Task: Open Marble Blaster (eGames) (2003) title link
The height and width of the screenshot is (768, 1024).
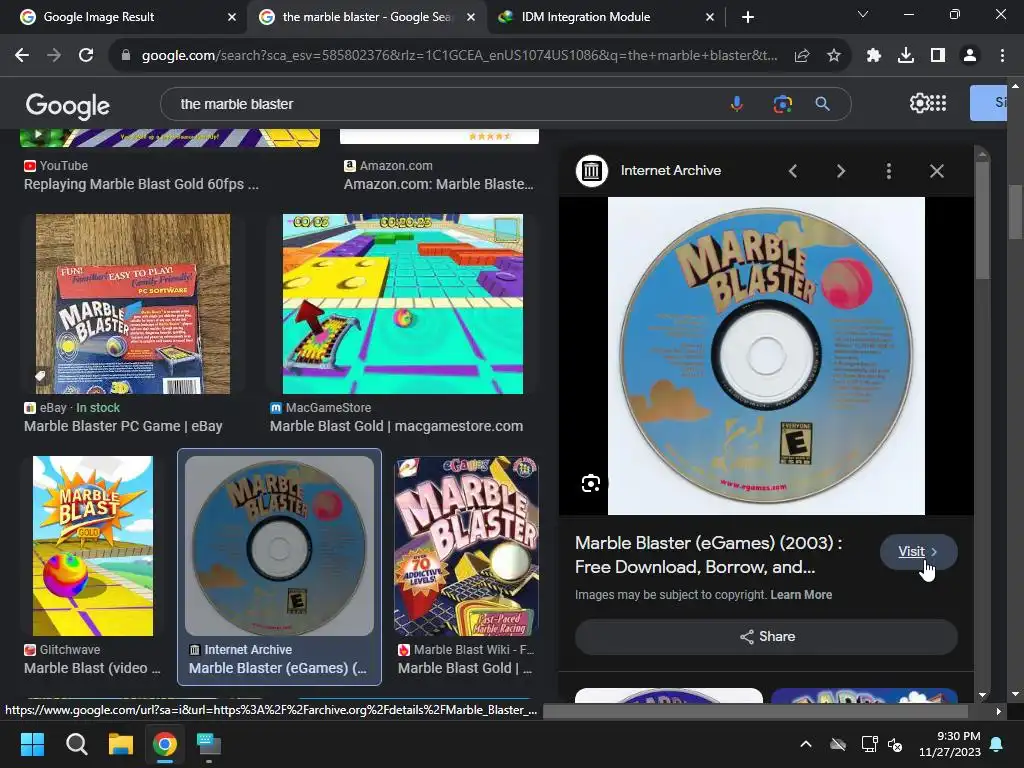Action: pos(709,555)
